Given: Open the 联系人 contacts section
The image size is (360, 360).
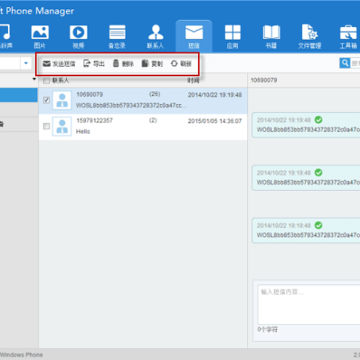Looking at the screenshot, I should click(x=155, y=36).
